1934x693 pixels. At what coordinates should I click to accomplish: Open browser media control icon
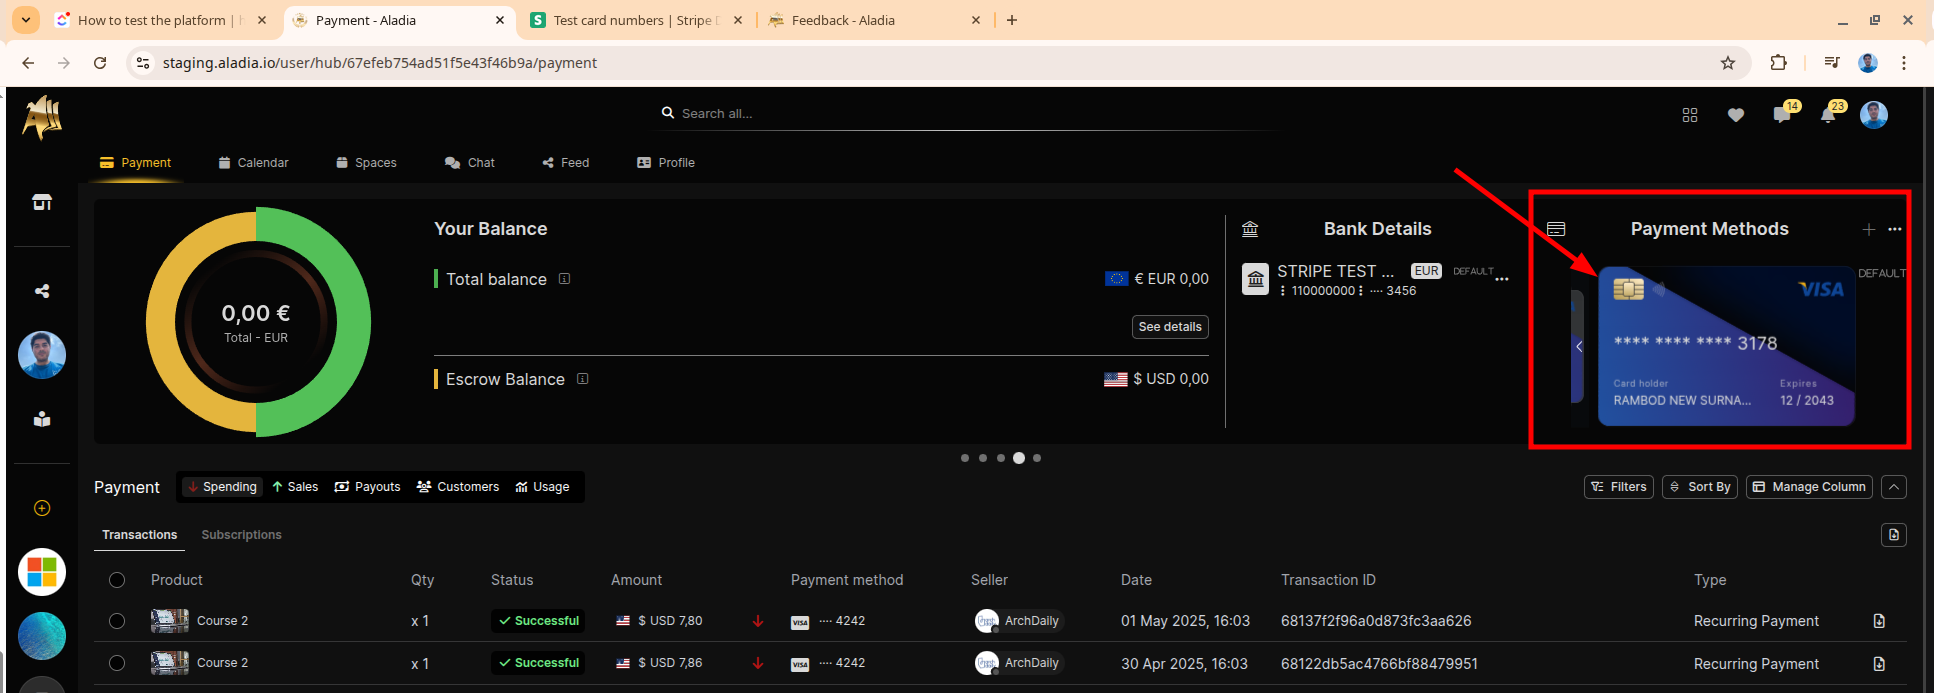[x=1831, y=63]
